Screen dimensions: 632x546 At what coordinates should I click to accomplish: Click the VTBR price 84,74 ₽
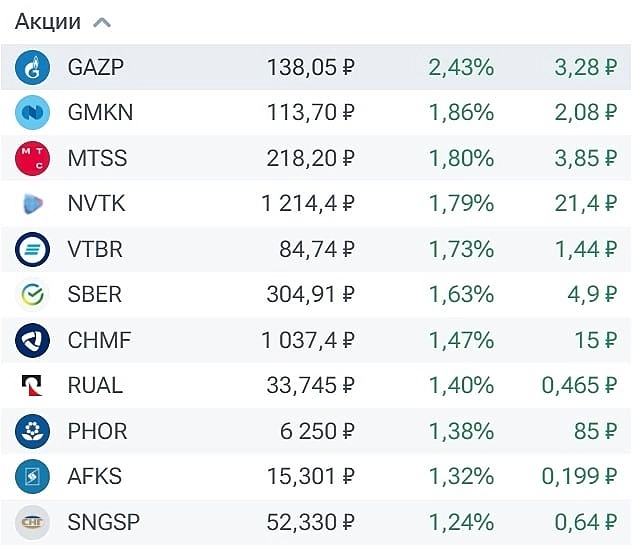tap(317, 249)
